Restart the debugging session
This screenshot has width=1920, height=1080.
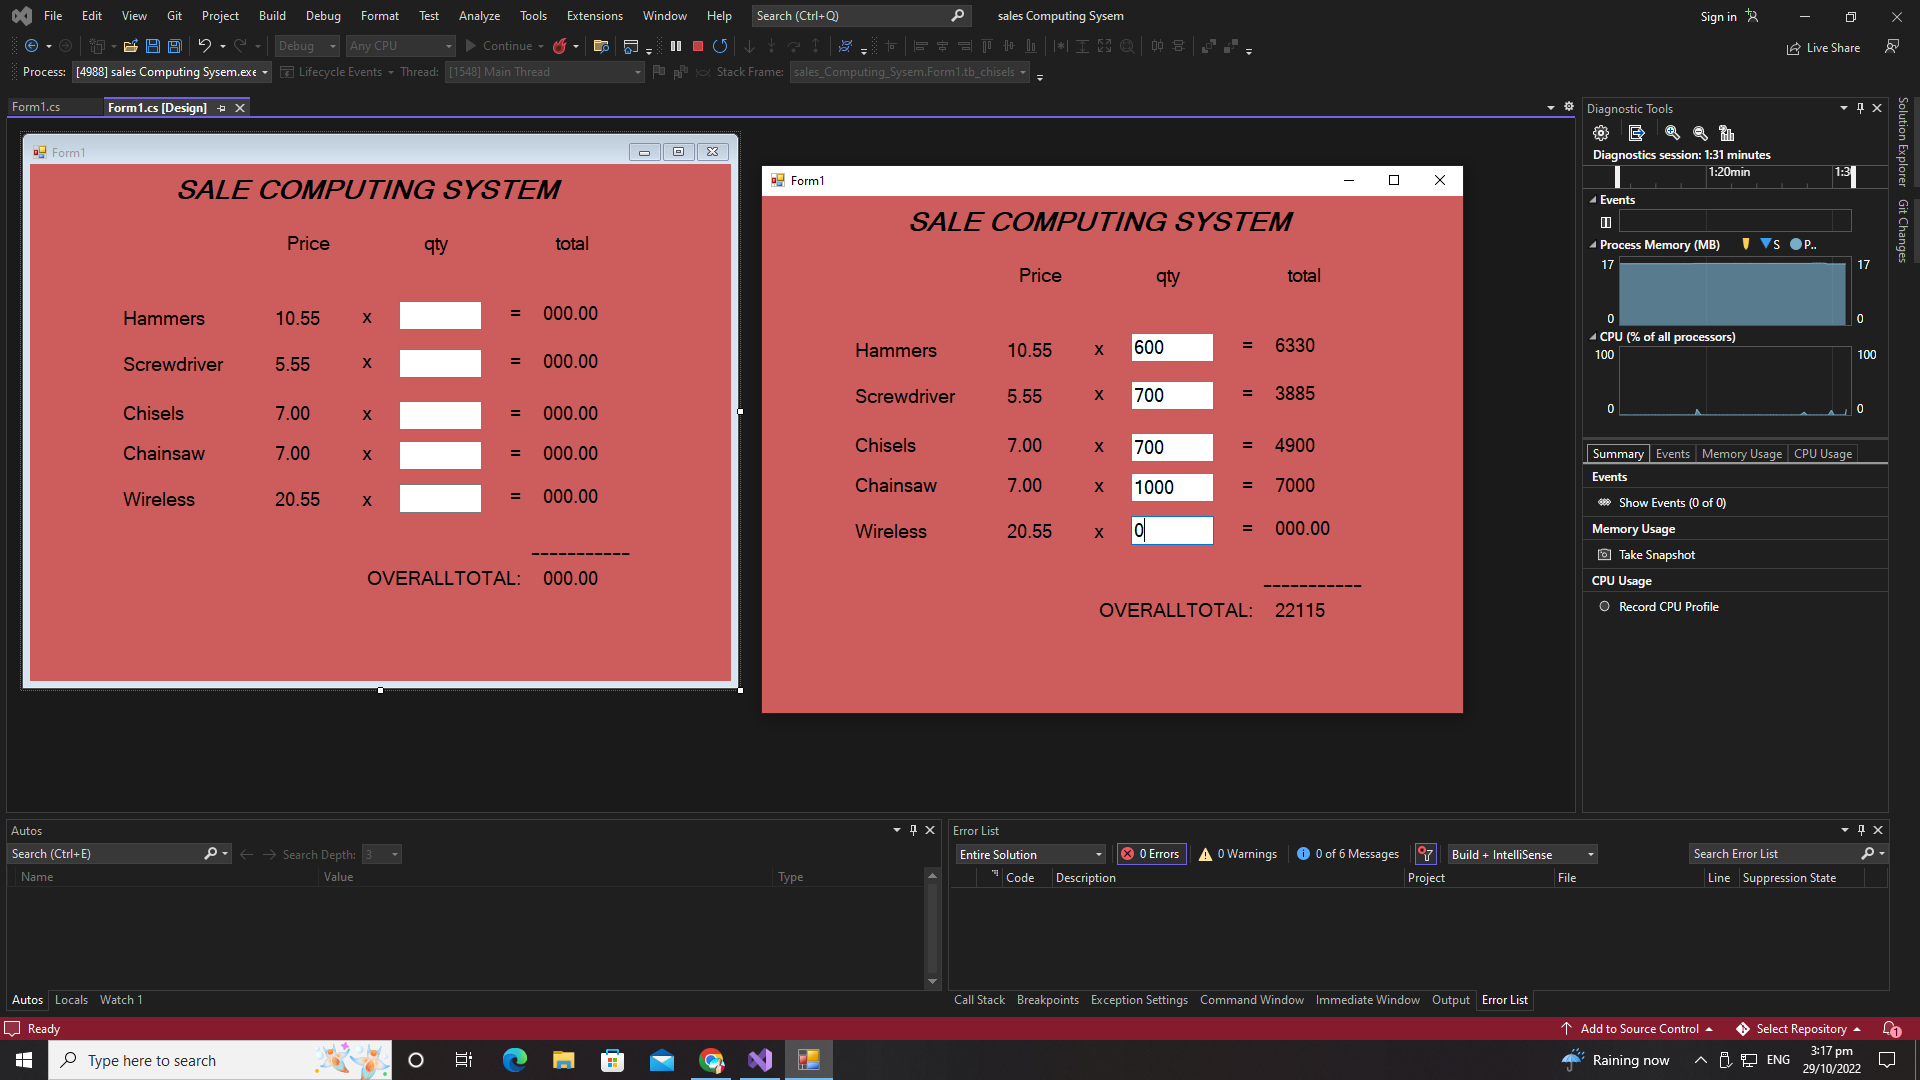pos(720,46)
